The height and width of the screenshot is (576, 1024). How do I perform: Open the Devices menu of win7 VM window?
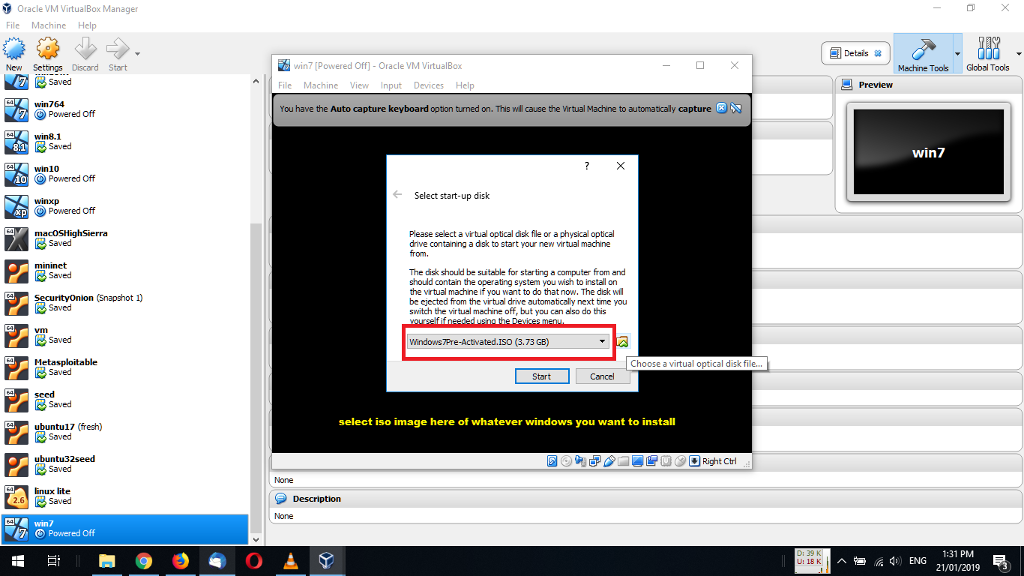click(x=428, y=86)
